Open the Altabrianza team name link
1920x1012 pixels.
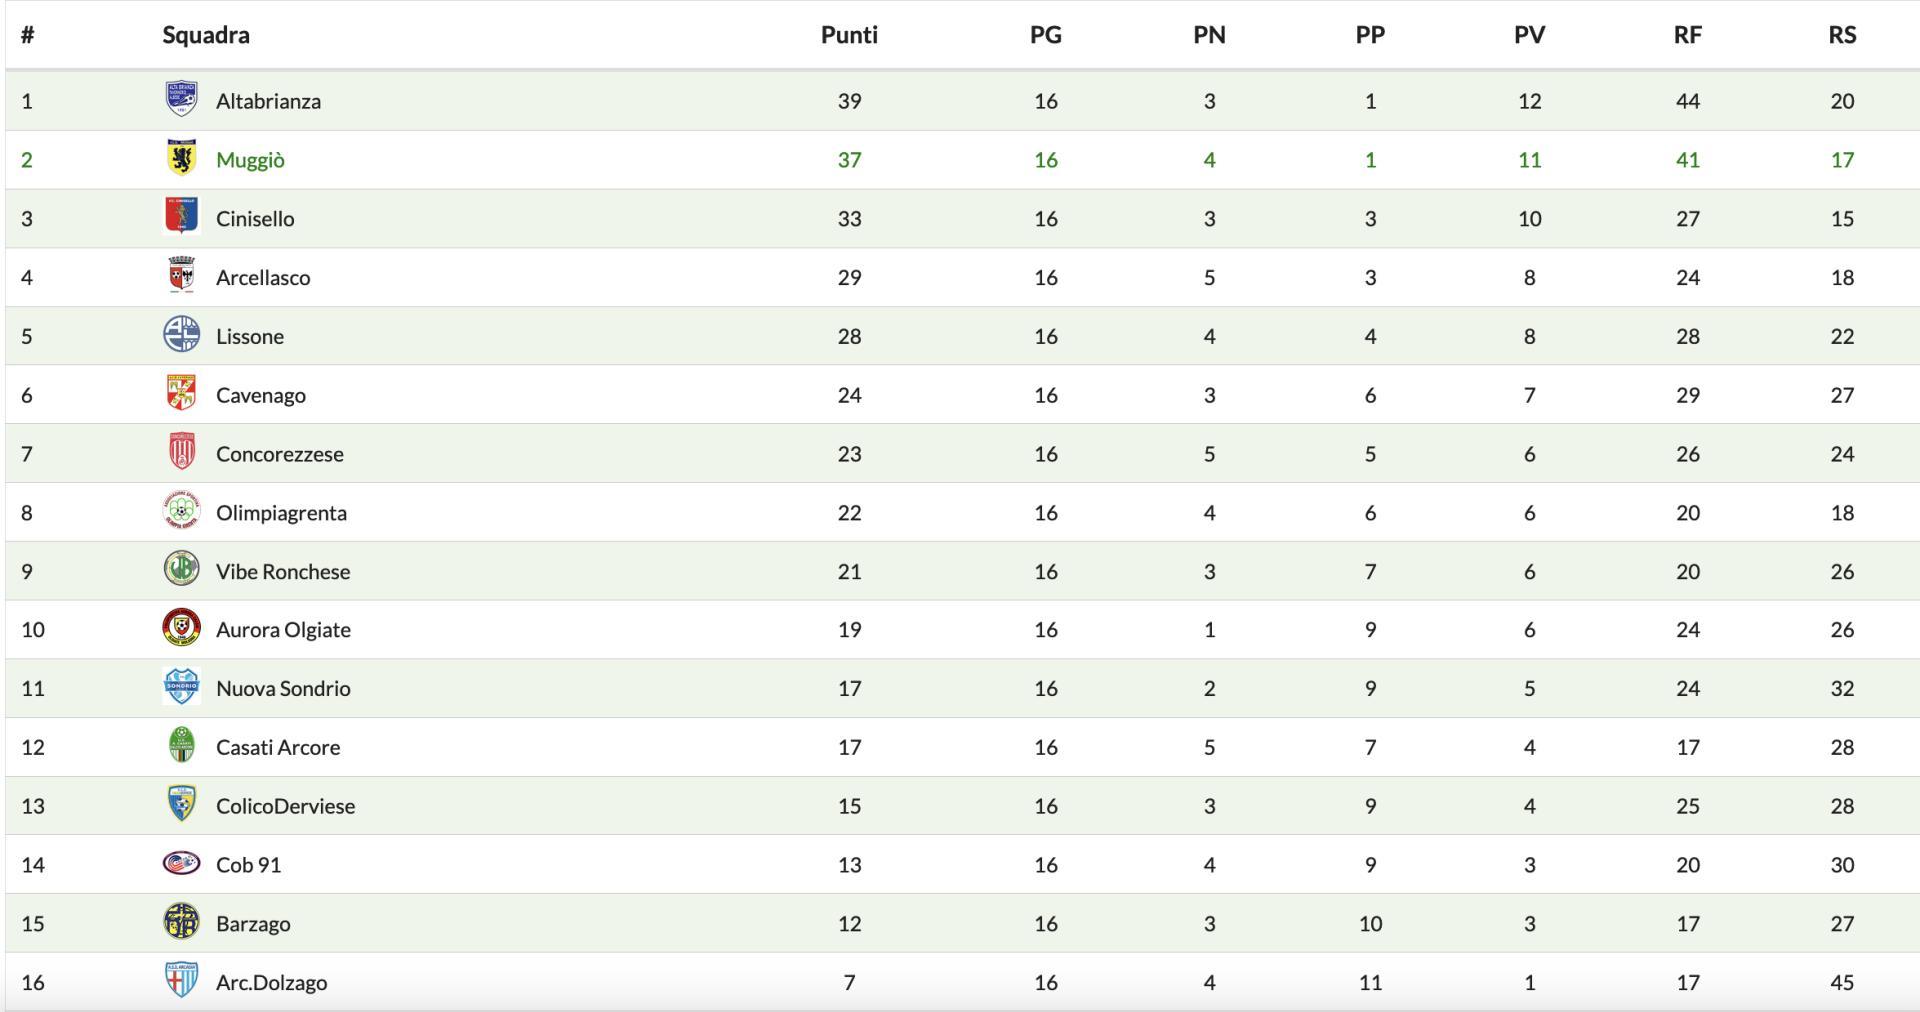[x=268, y=101]
